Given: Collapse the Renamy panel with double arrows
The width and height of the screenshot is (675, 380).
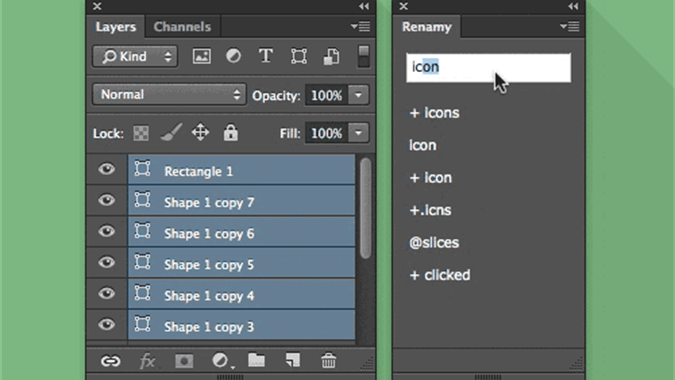Looking at the screenshot, I should tap(573, 6).
